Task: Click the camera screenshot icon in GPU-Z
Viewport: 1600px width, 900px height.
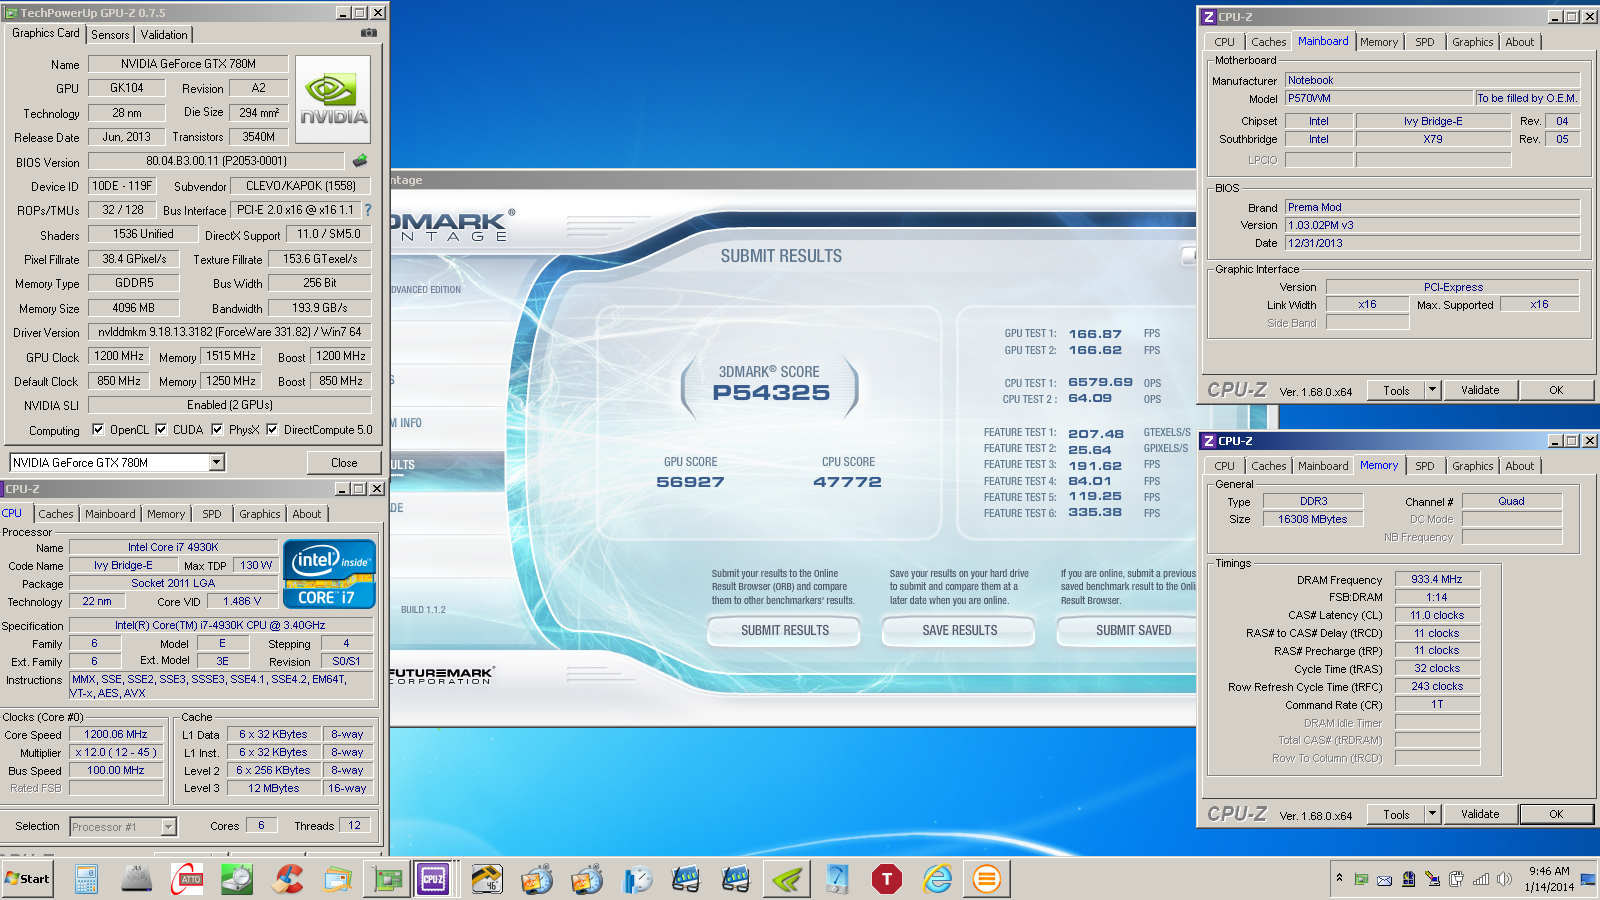Action: coord(369,33)
